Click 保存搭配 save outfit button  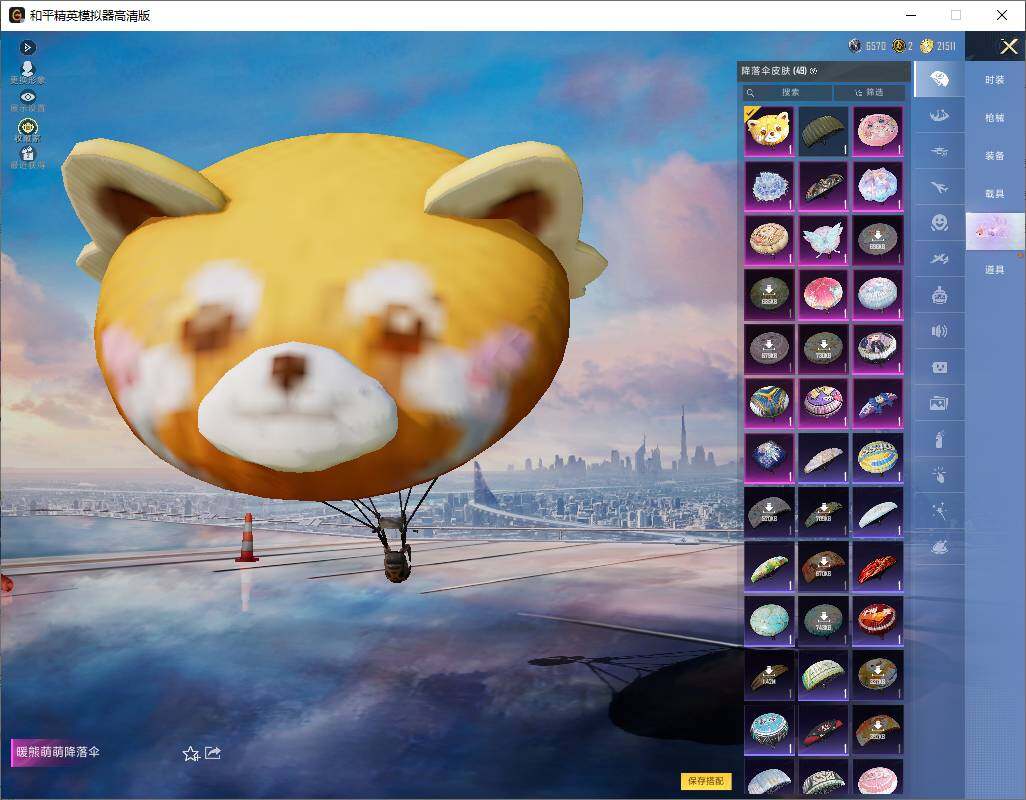click(706, 780)
